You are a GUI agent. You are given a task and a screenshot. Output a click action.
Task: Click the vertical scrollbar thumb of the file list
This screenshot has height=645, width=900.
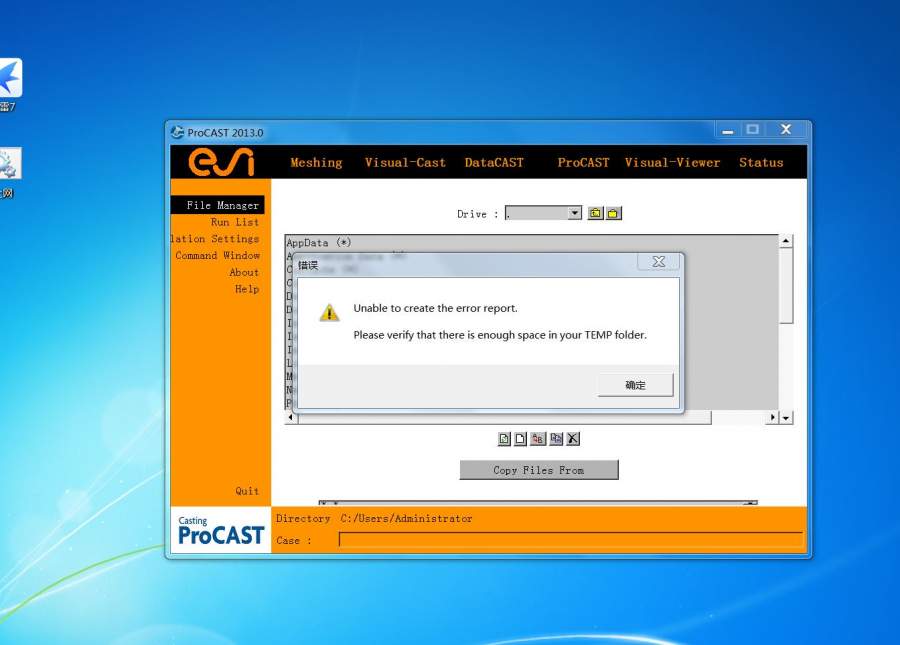click(786, 286)
